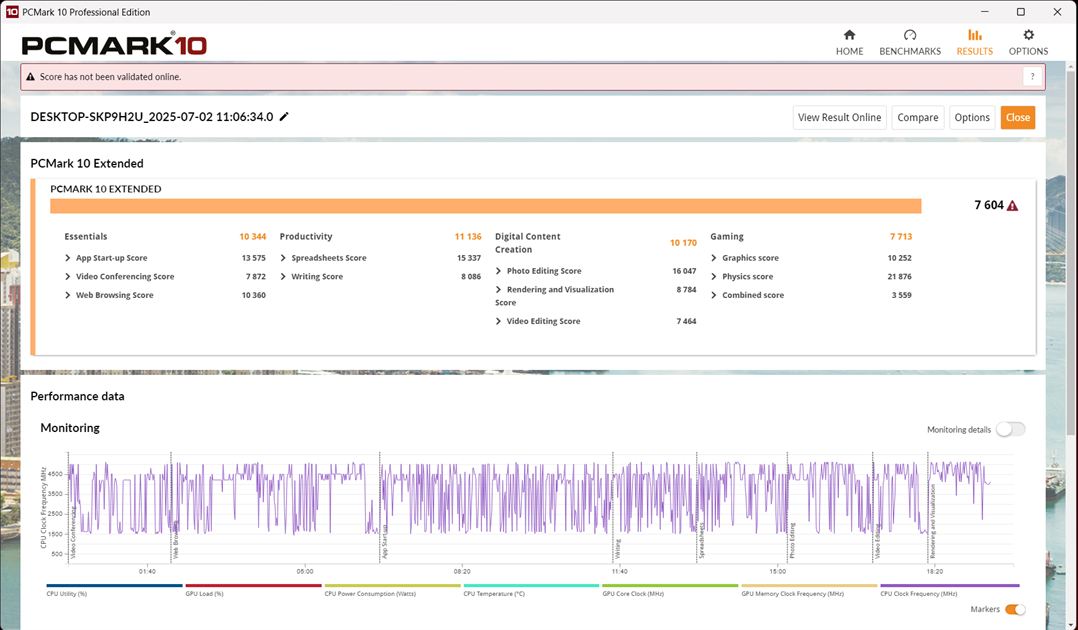Click the PCMark 10 logo

[x=114, y=45]
